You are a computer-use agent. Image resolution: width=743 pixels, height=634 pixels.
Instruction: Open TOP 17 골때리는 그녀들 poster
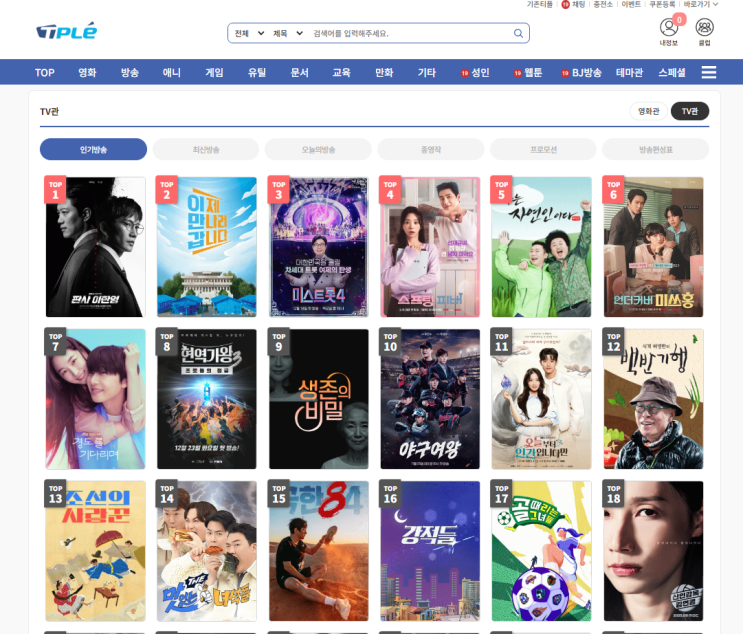pos(542,551)
